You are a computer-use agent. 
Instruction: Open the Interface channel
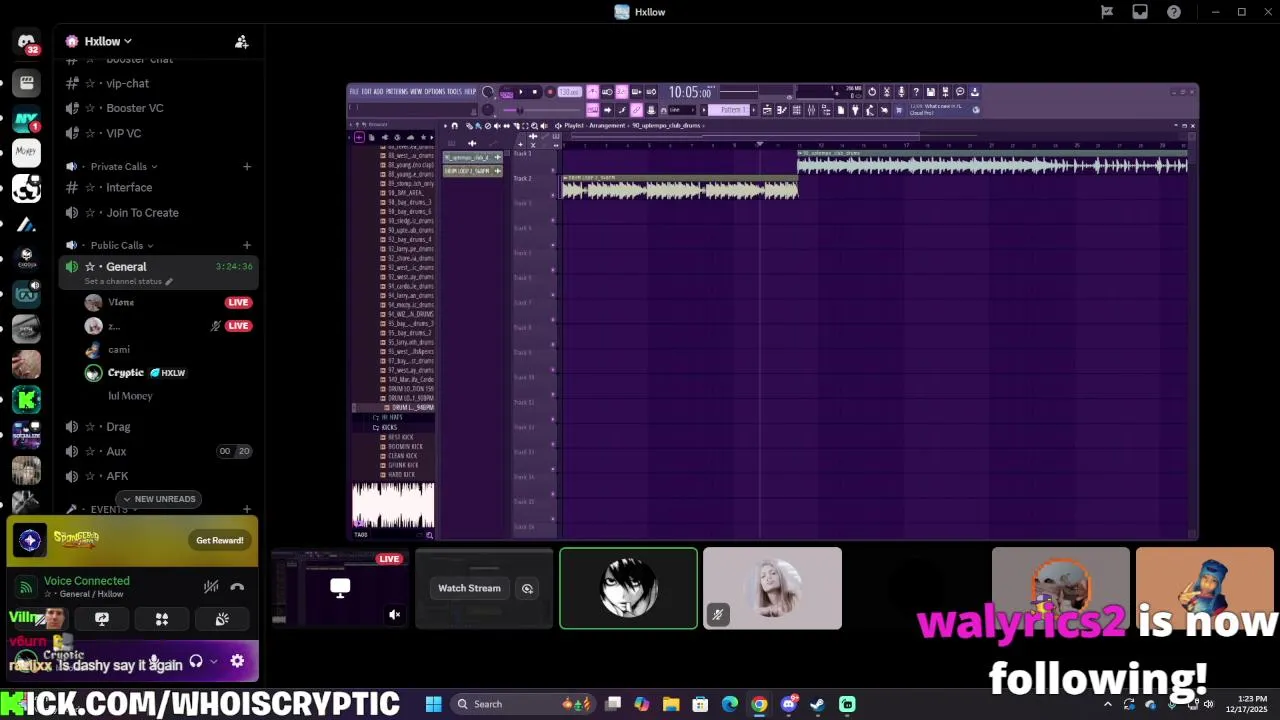pos(130,187)
